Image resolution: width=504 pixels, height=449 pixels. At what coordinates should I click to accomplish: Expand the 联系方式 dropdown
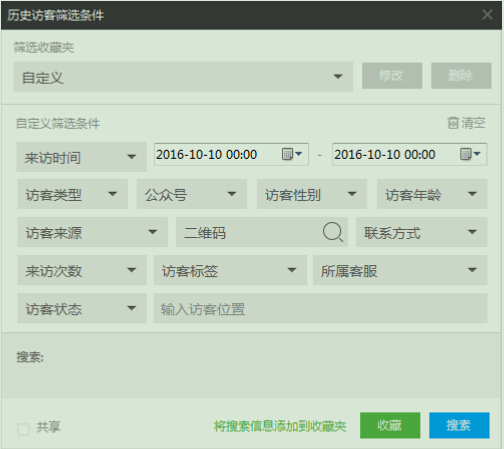[422, 232]
